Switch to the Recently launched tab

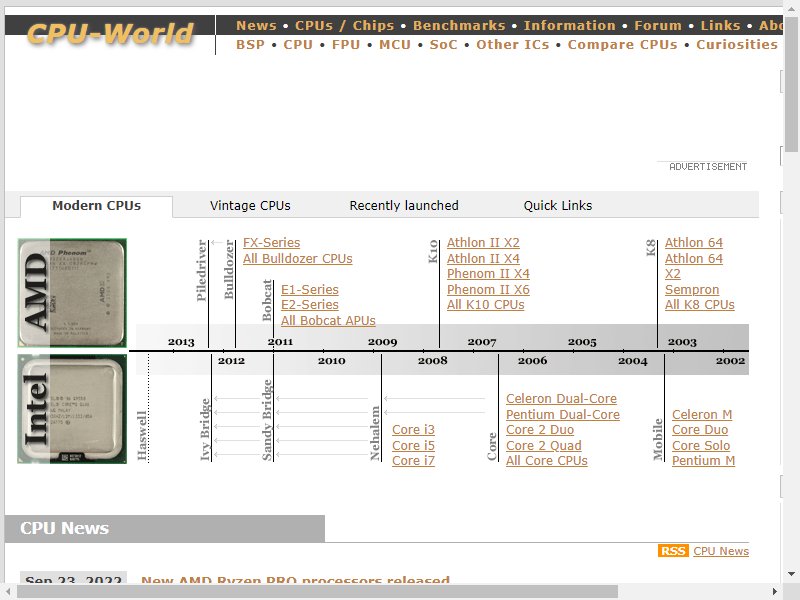tap(404, 206)
